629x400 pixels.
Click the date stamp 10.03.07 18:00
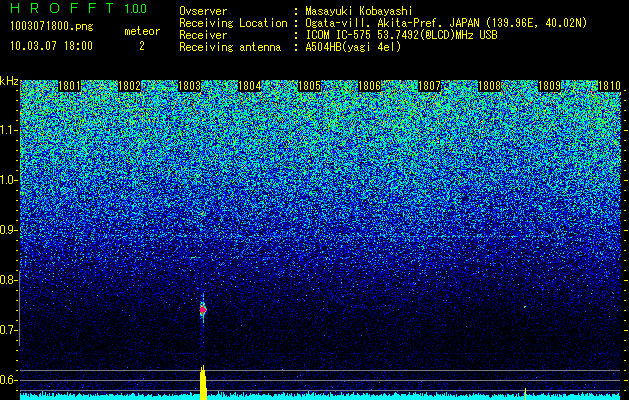click(x=51, y=46)
